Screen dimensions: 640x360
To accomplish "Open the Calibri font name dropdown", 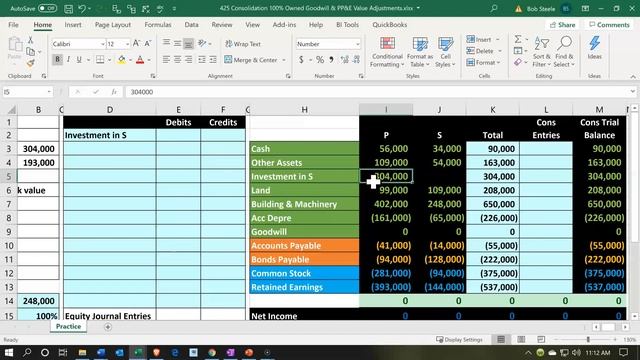I will pos(102,44).
